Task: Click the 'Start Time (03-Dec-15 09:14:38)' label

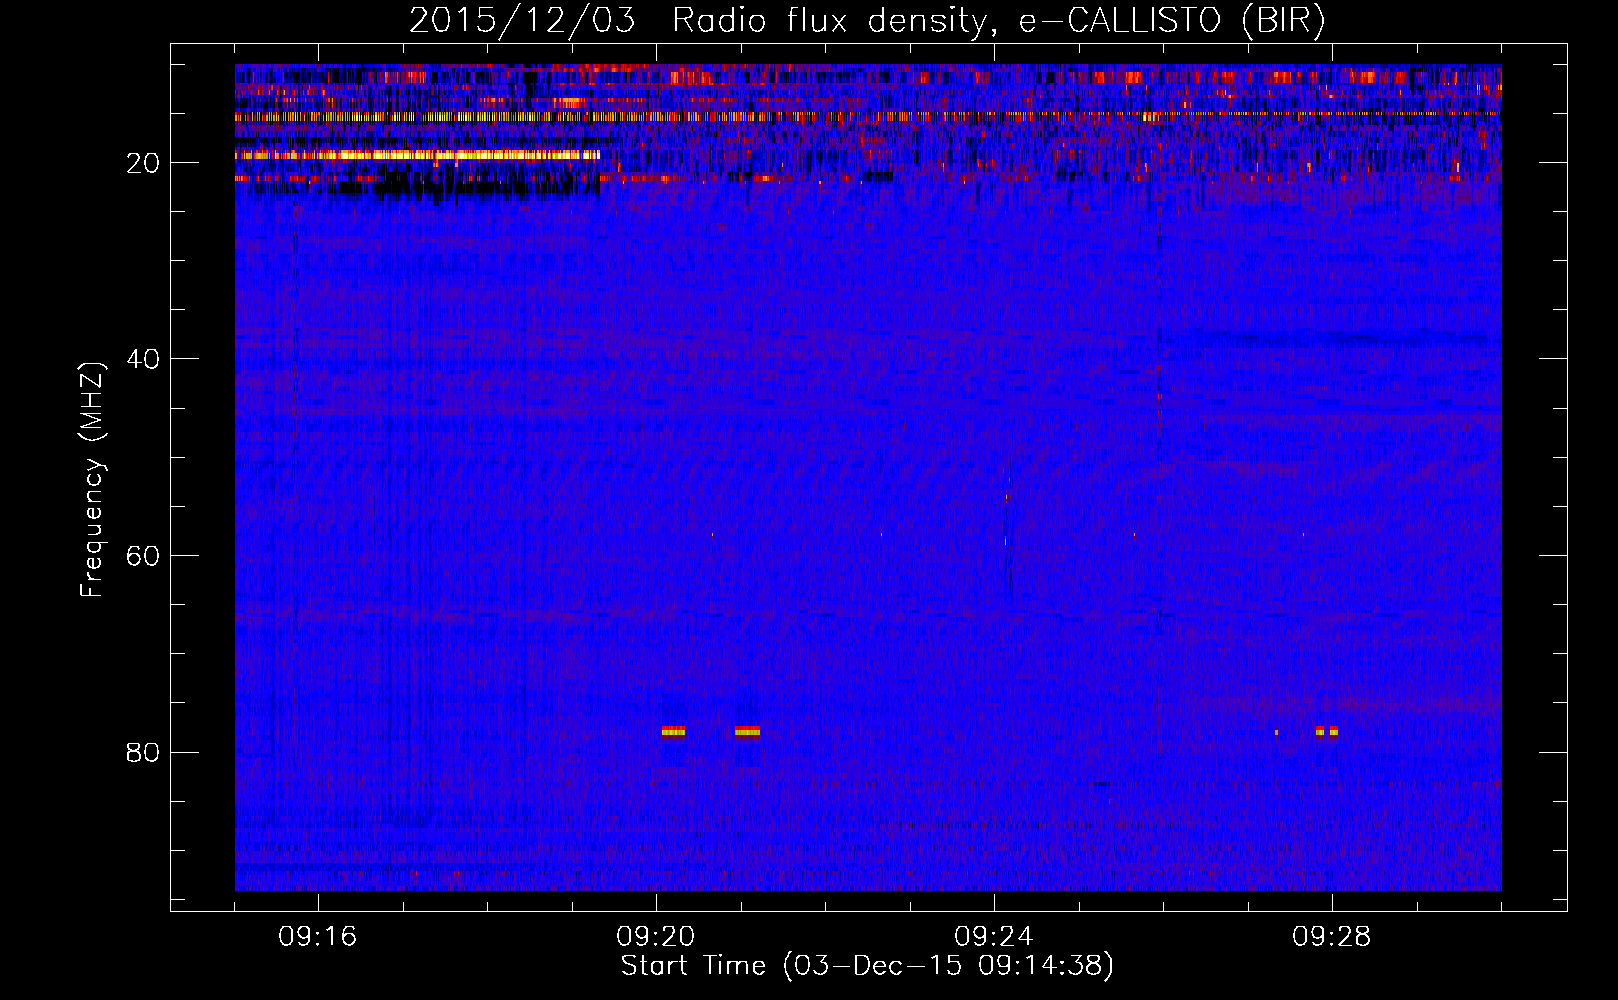Action: click(867, 966)
